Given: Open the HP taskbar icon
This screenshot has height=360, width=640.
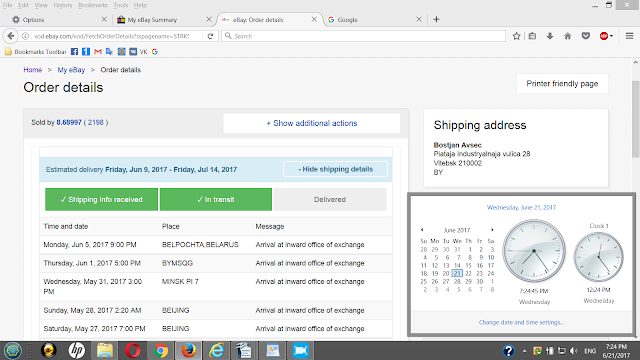Looking at the screenshot, I should (x=76, y=351).
